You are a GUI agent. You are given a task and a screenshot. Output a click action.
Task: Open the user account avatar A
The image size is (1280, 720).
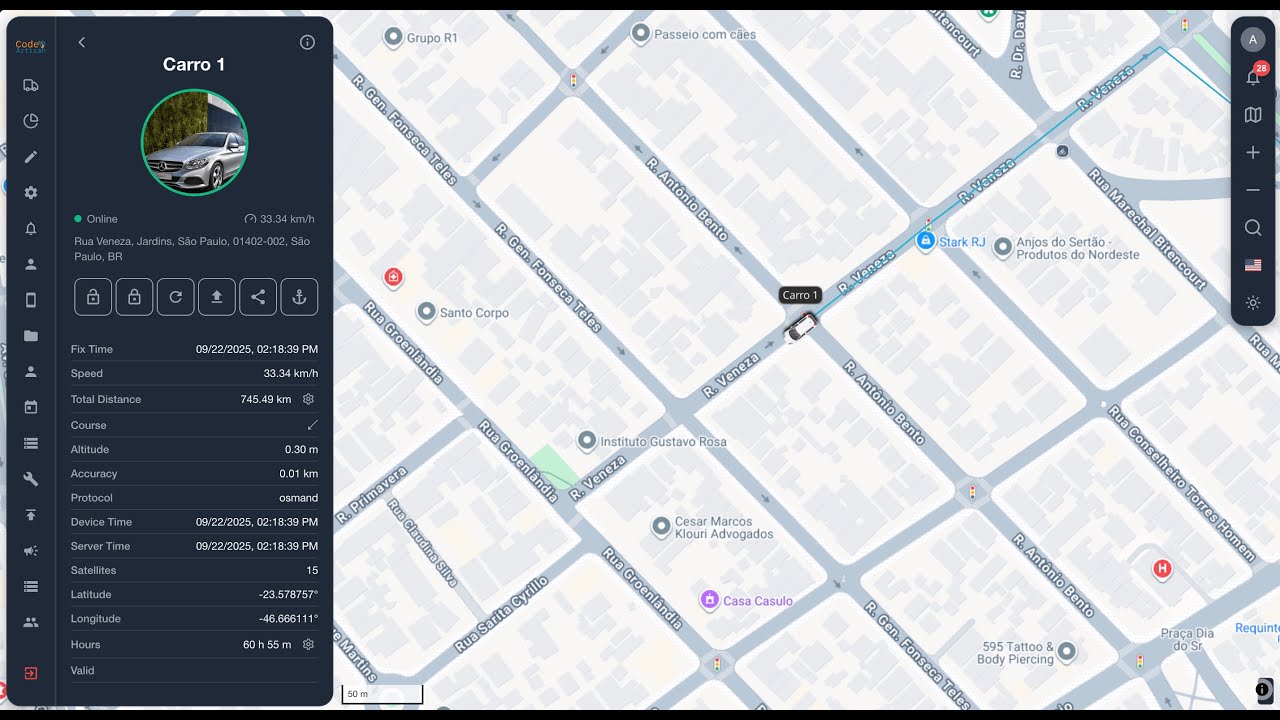1253,39
